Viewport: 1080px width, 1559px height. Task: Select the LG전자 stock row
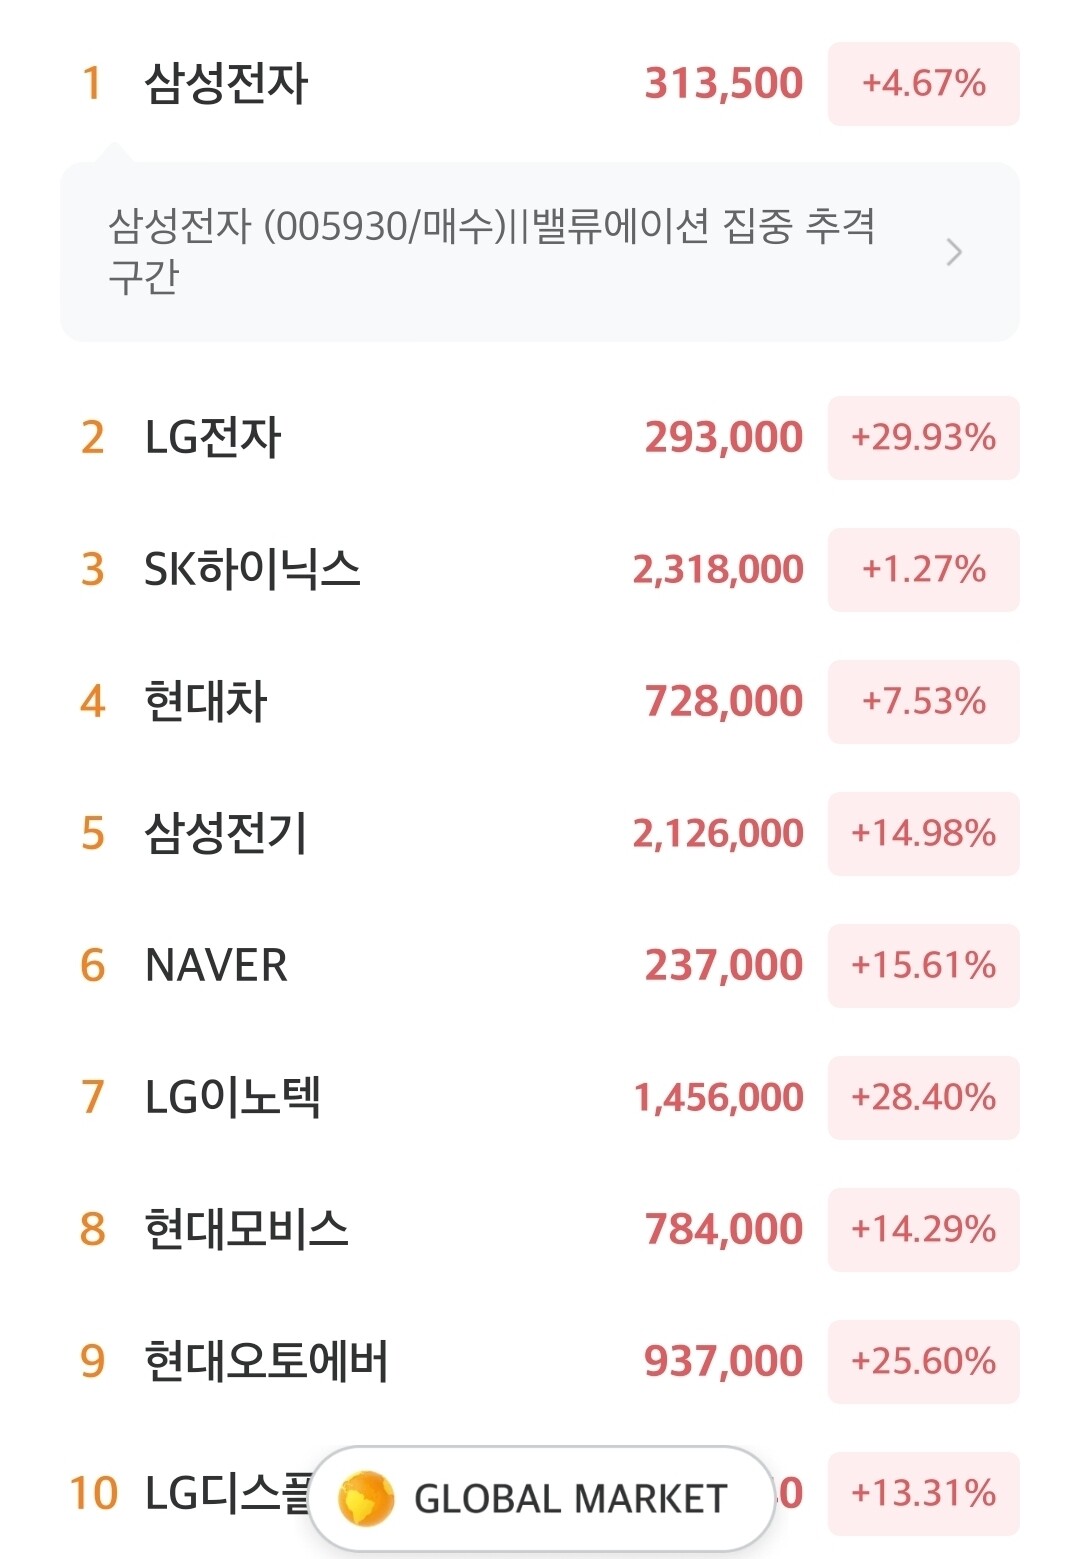pyautogui.click(x=540, y=438)
